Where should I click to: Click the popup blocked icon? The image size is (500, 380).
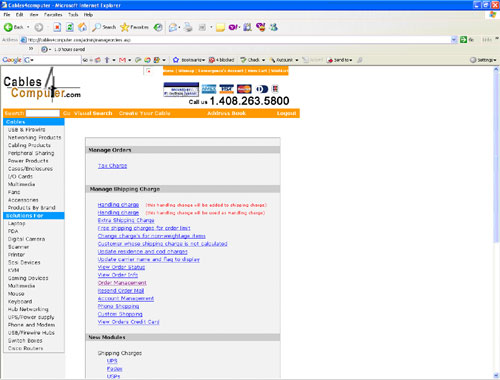point(211,60)
